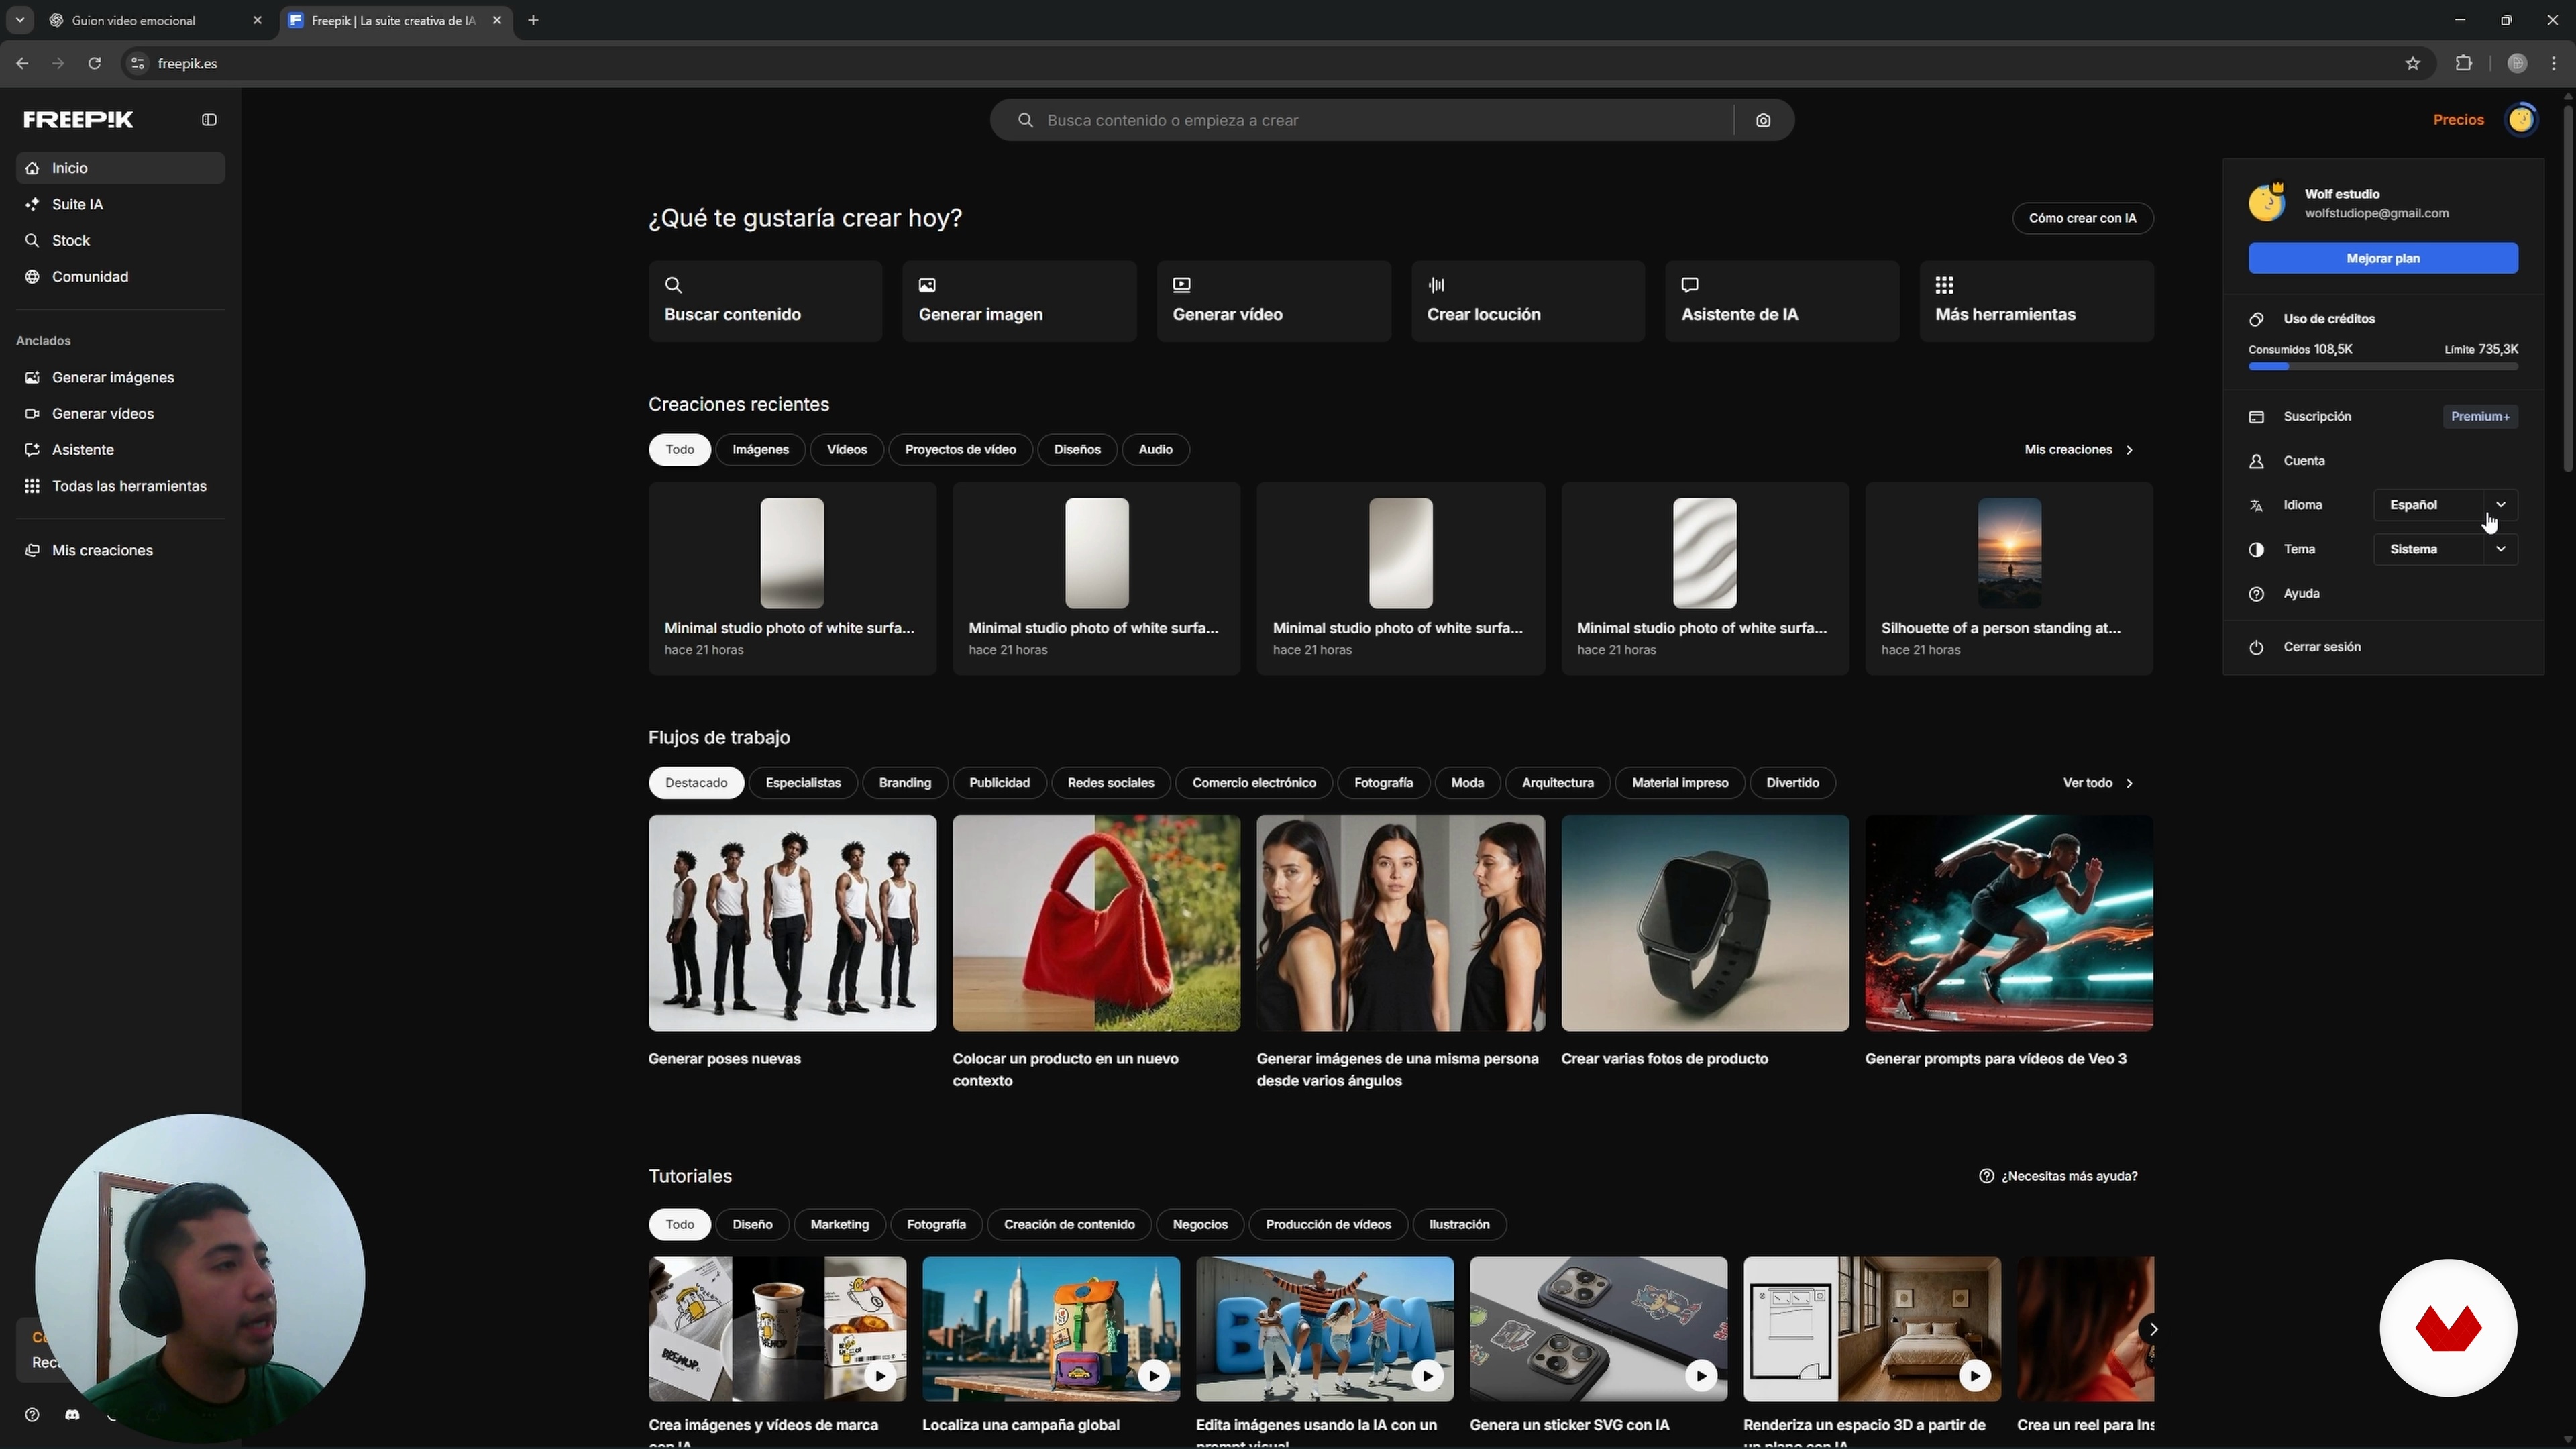View site information icon in address bar
The height and width of the screenshot is (1449, 2576).
[138, 63]
